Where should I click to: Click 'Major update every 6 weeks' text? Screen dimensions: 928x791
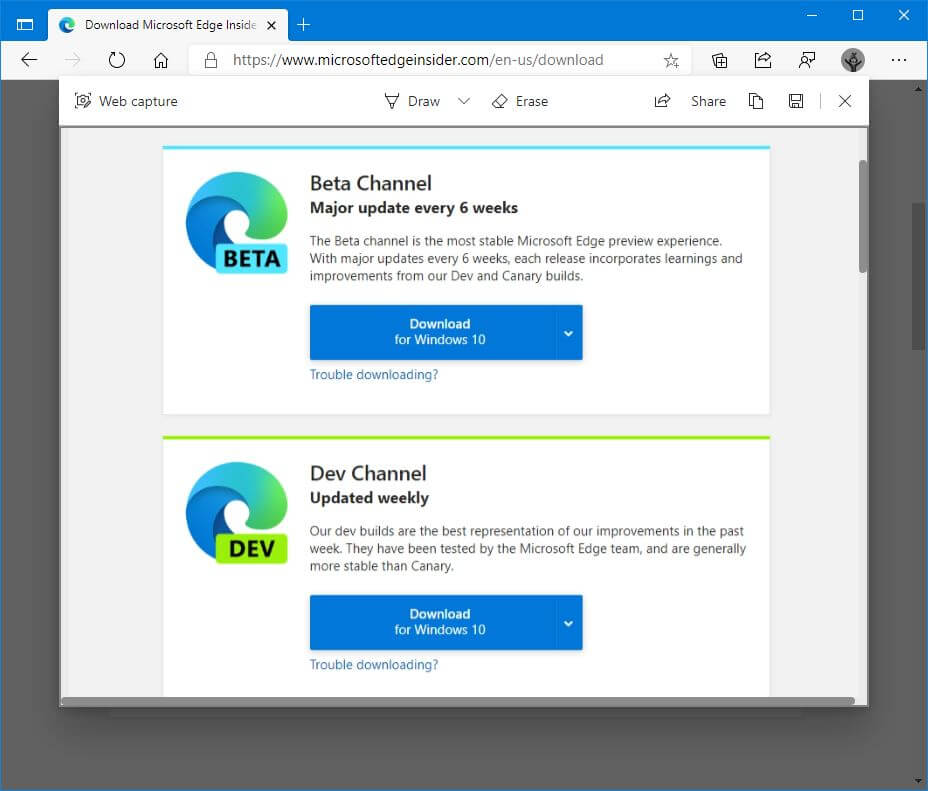pyautogui.click(x=414, y=208)
